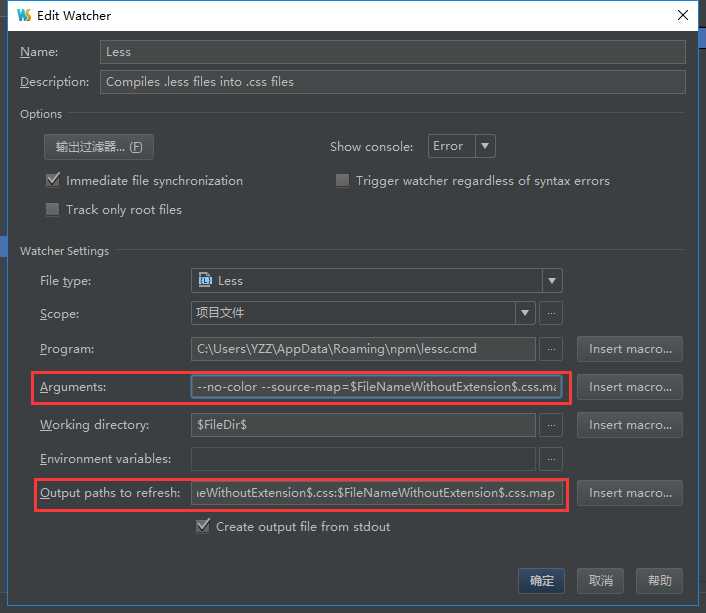The height and width of the screenshot is (613, 706).
Task: Open help with the 帮助 button
Action: (x=659, y=581)
